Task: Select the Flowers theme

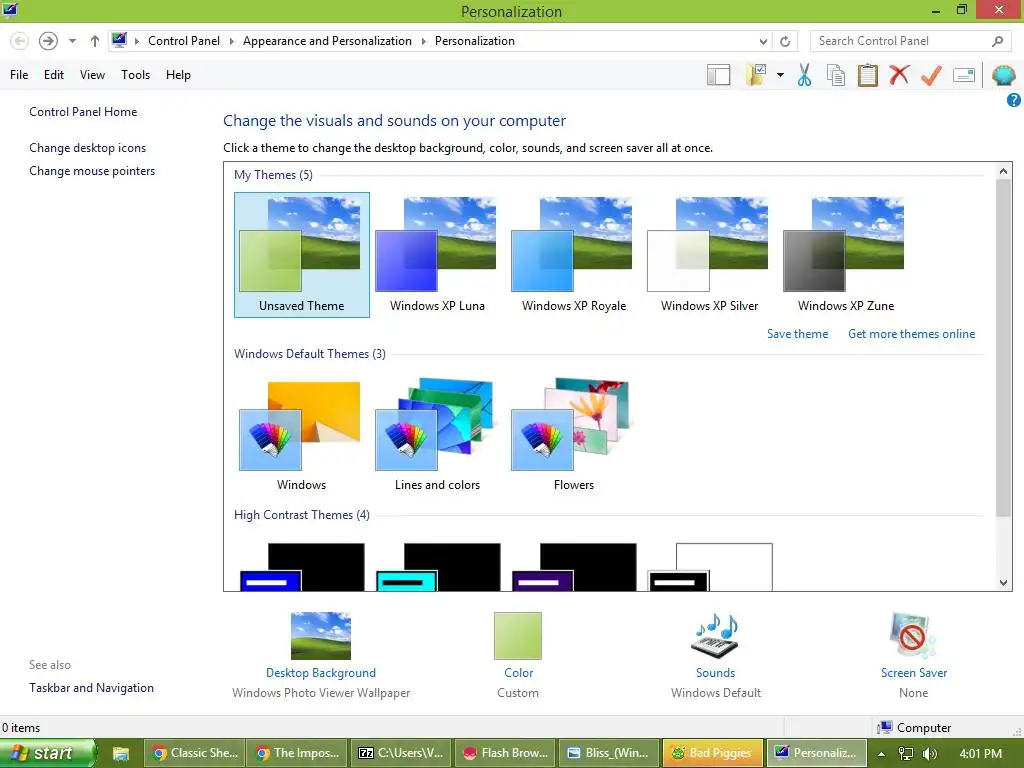Action: click(x=573, y=434)
